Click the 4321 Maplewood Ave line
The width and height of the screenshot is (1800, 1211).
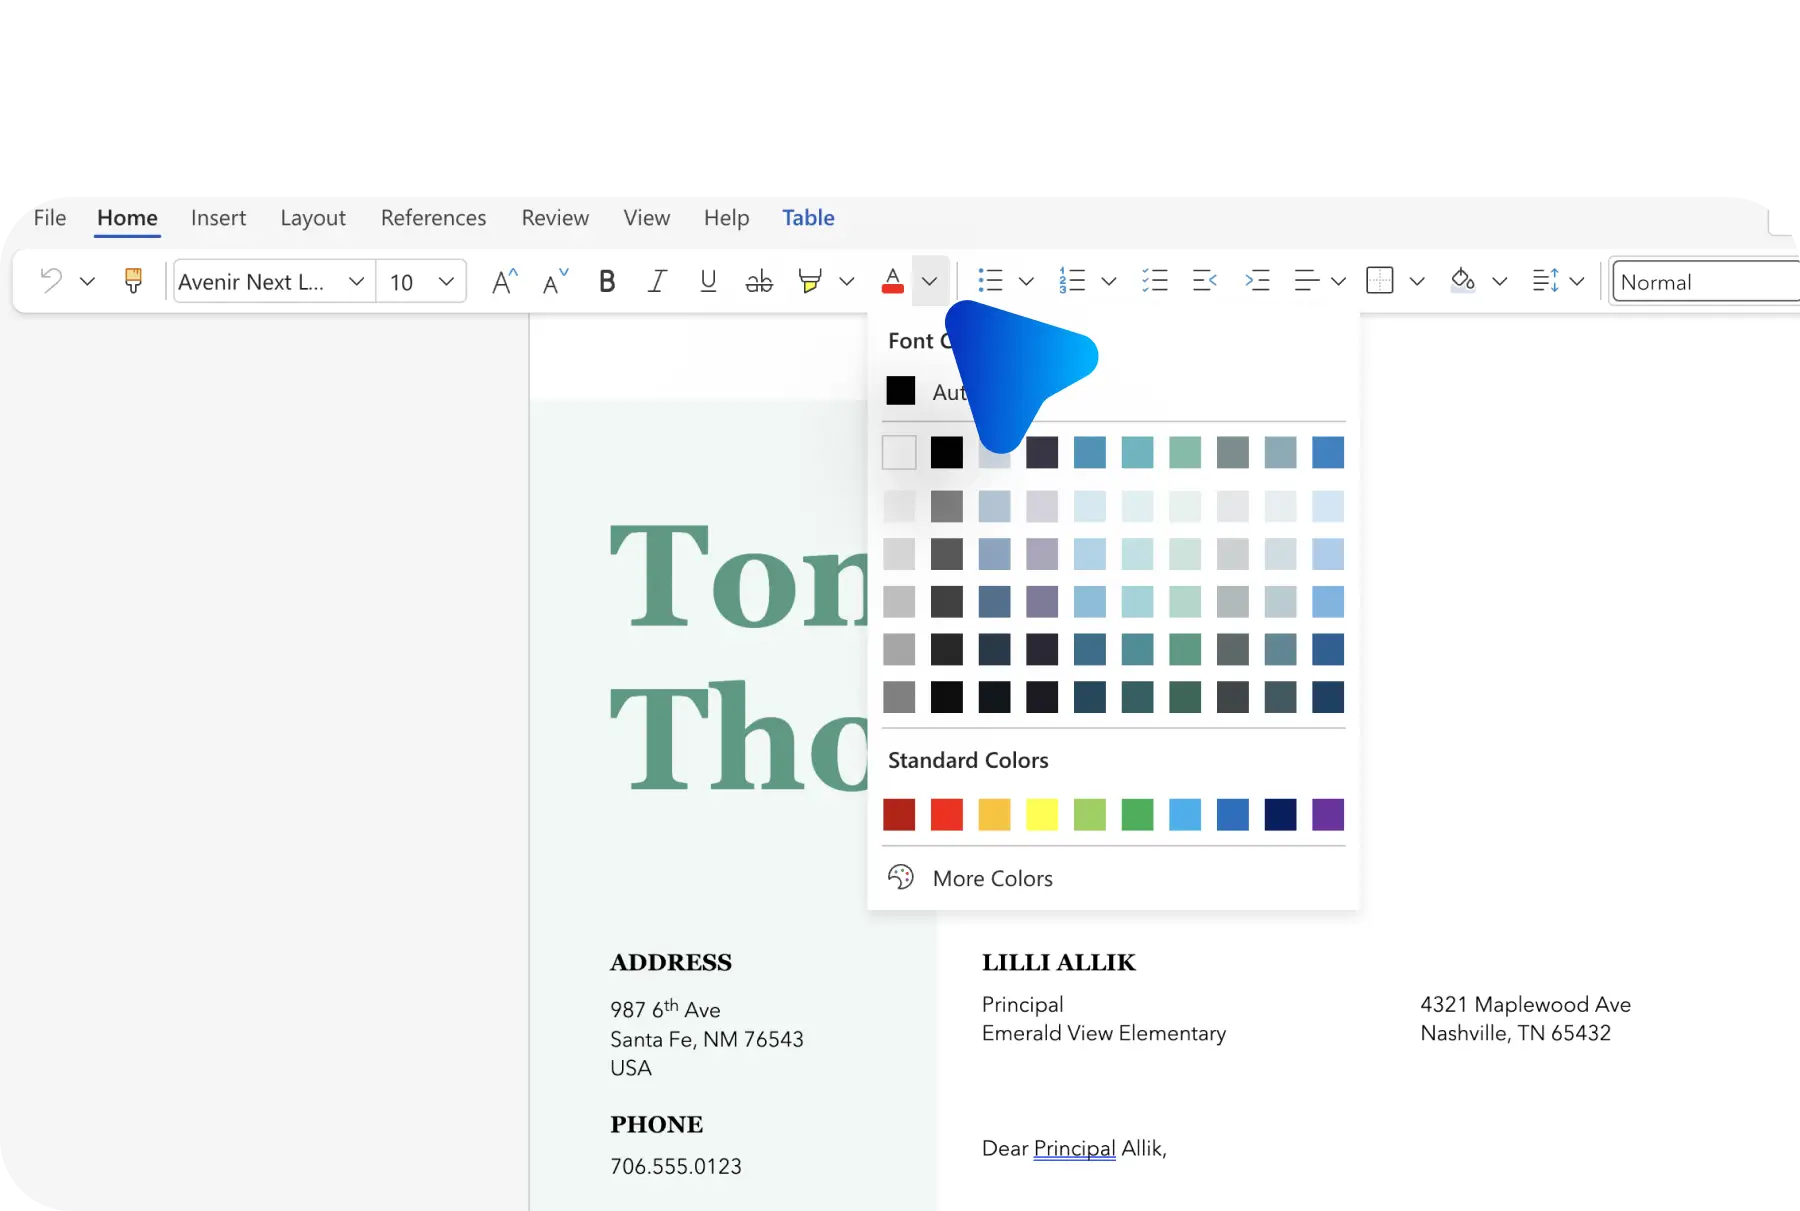click(1525, 1004)
